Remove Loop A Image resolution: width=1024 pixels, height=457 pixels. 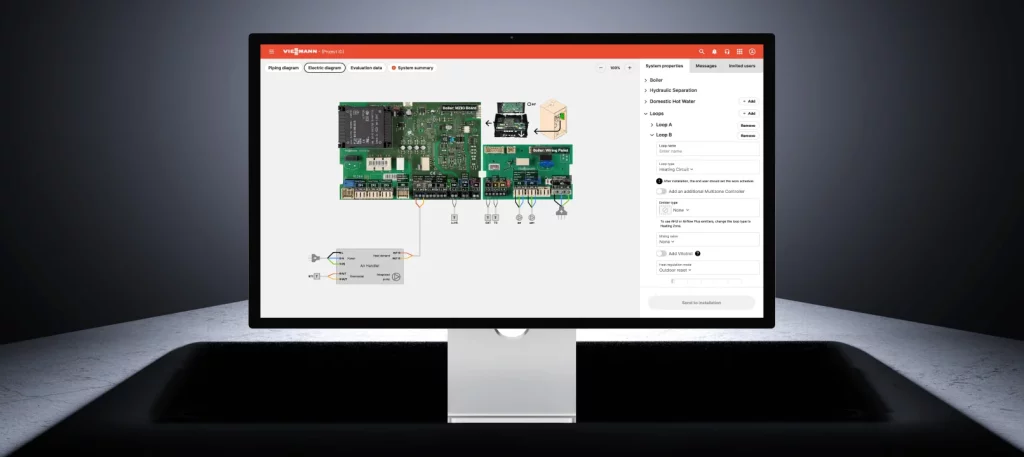coord(747,125)
